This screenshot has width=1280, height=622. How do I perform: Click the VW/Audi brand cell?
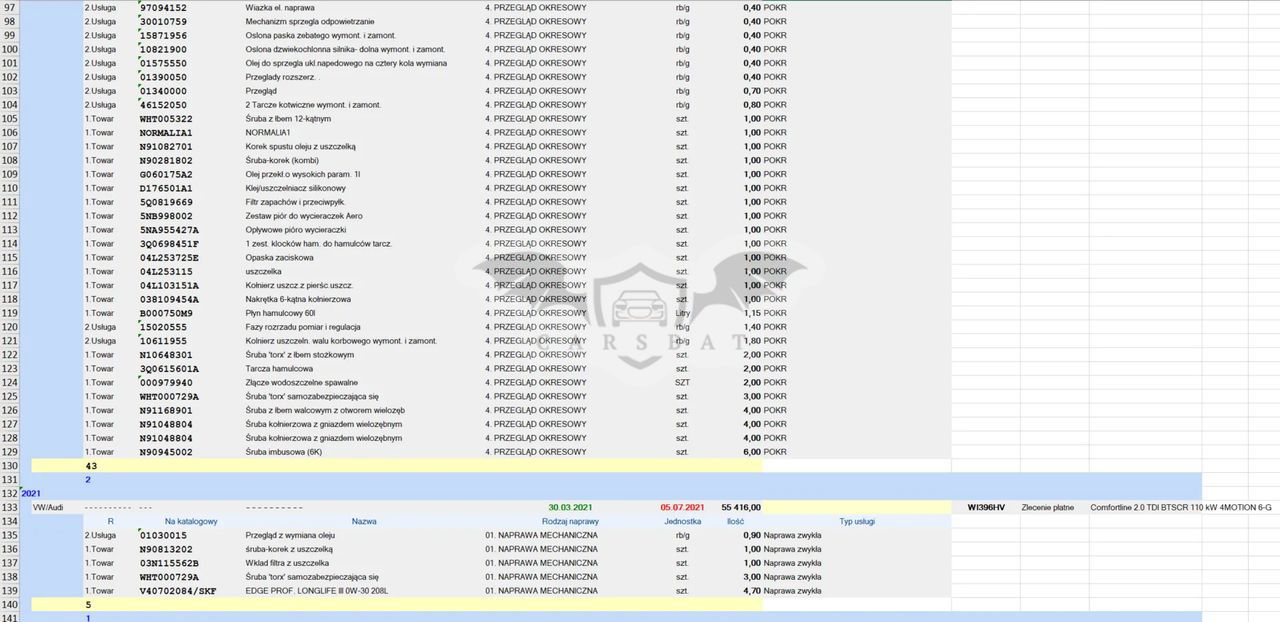[48, 507]
